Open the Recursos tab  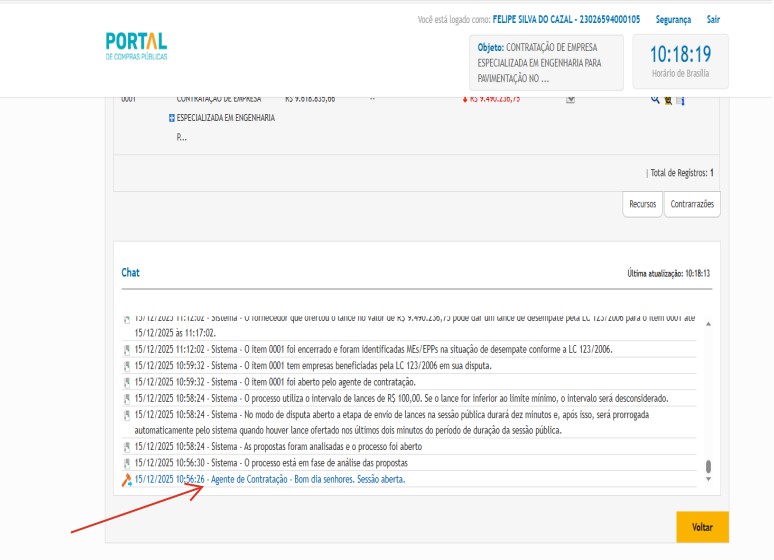coord(642,203)
